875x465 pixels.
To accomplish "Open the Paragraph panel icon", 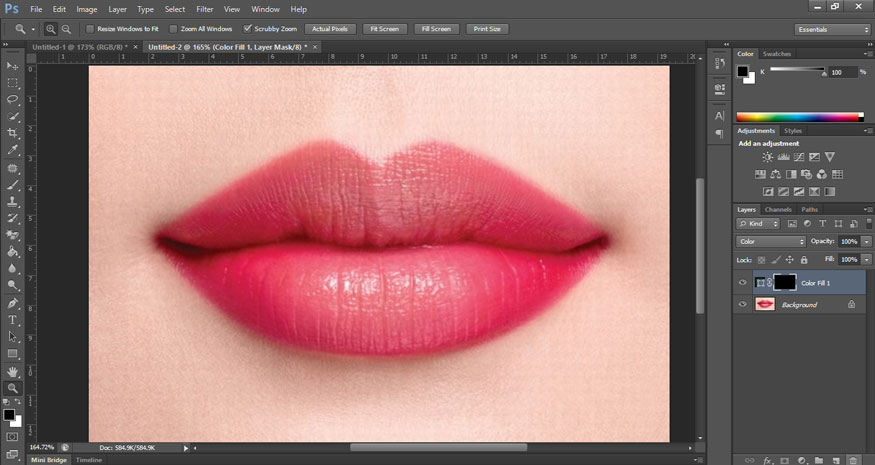I will click(x=720, y=134).
